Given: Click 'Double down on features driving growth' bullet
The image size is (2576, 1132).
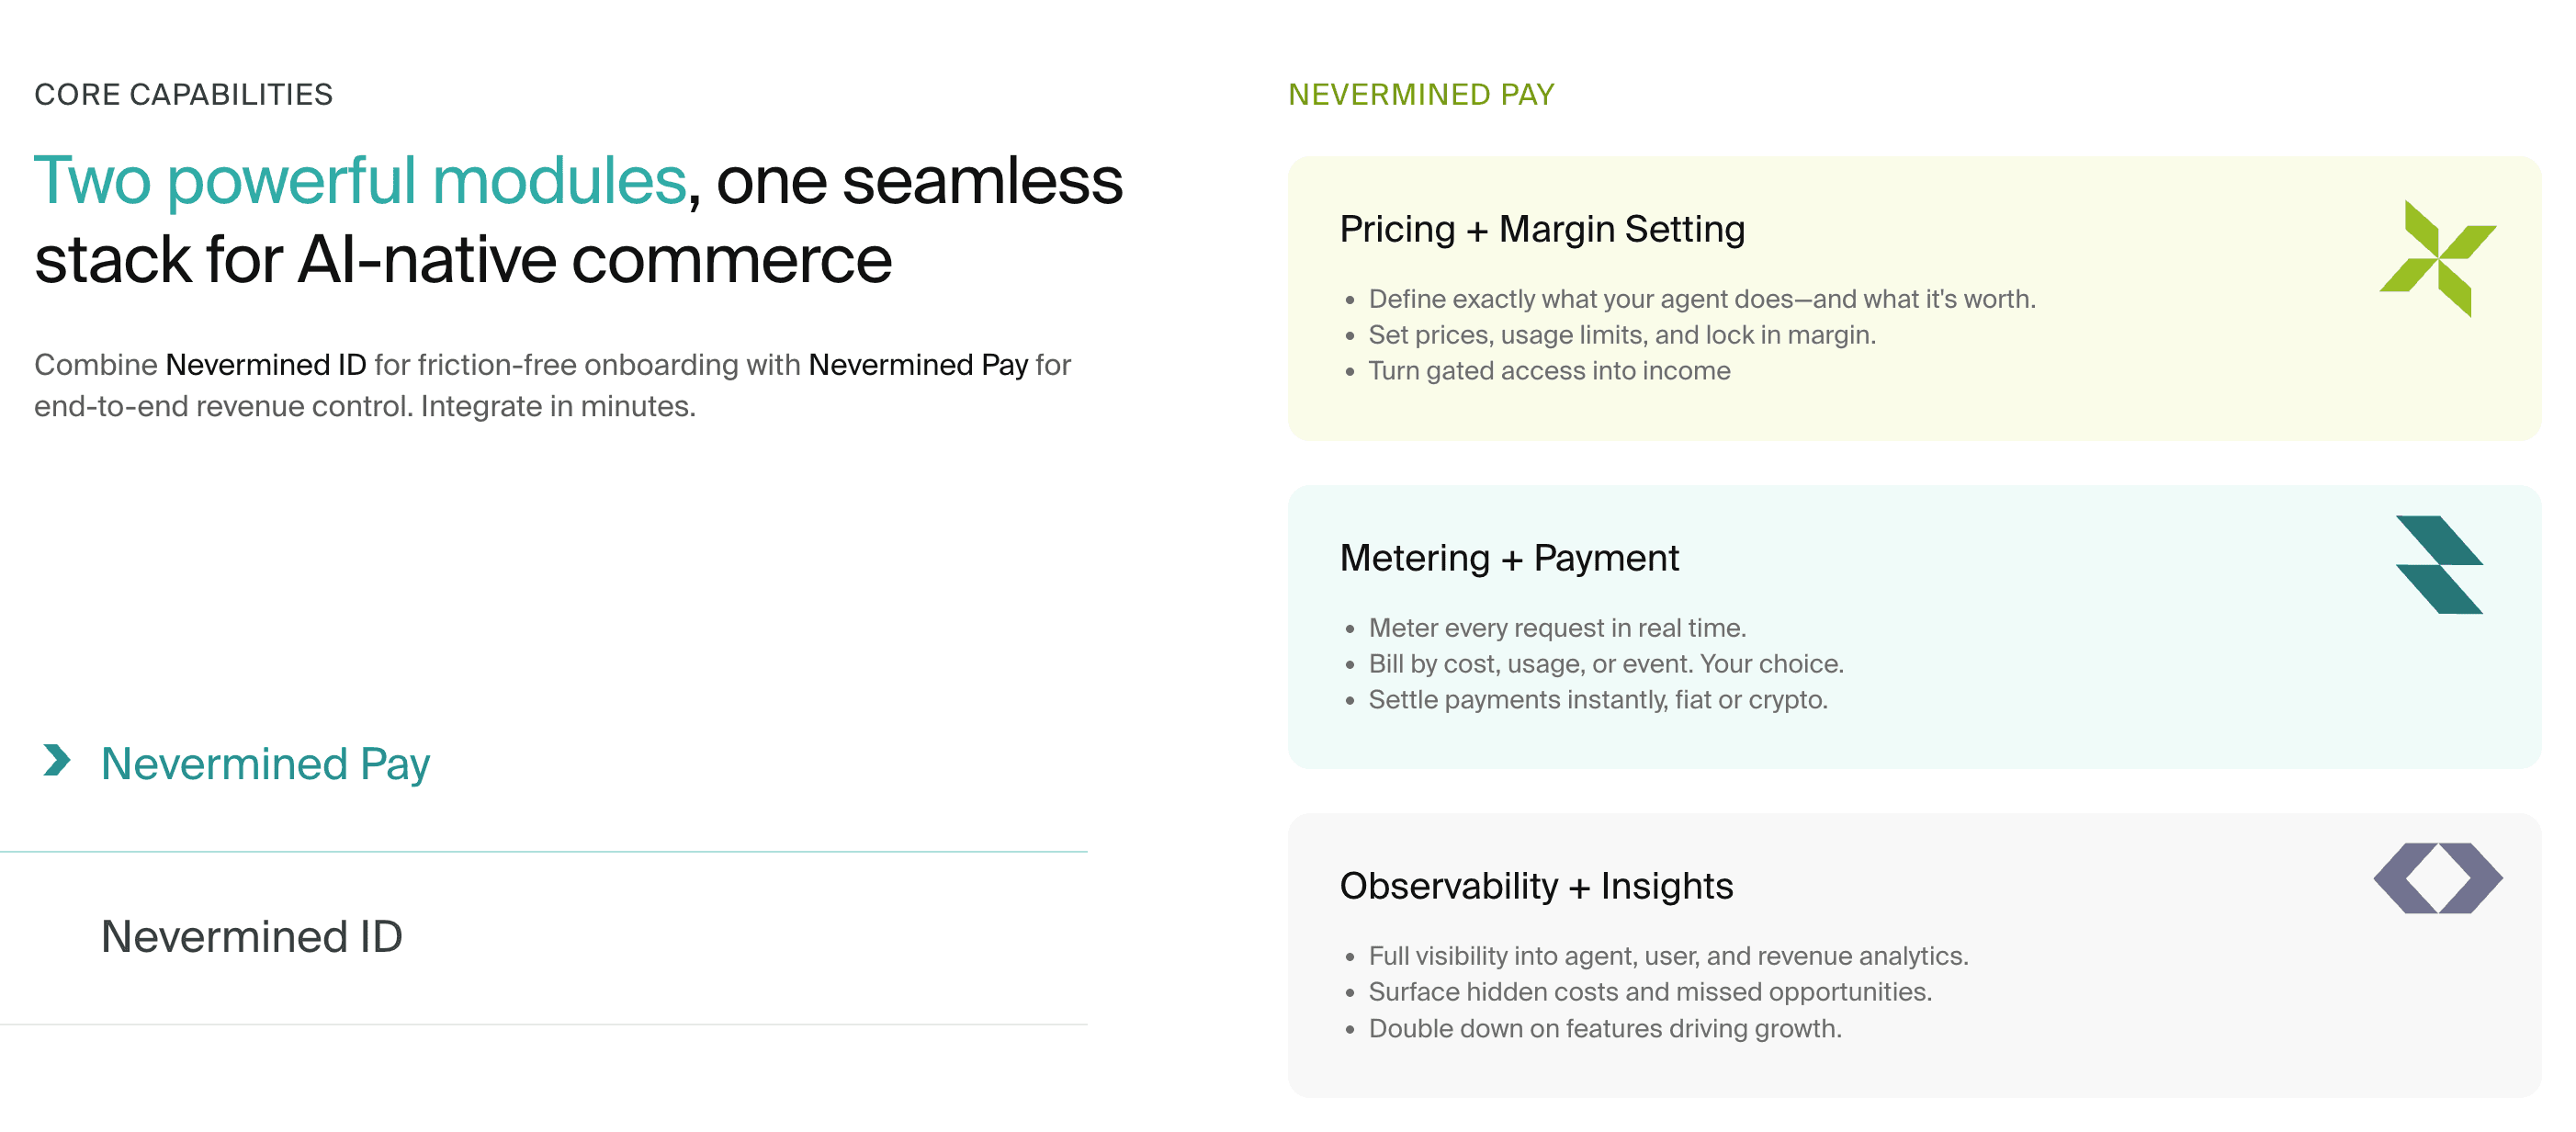Looking at the screenshot, I should pyautogui.click(x=1604, y=1028).
